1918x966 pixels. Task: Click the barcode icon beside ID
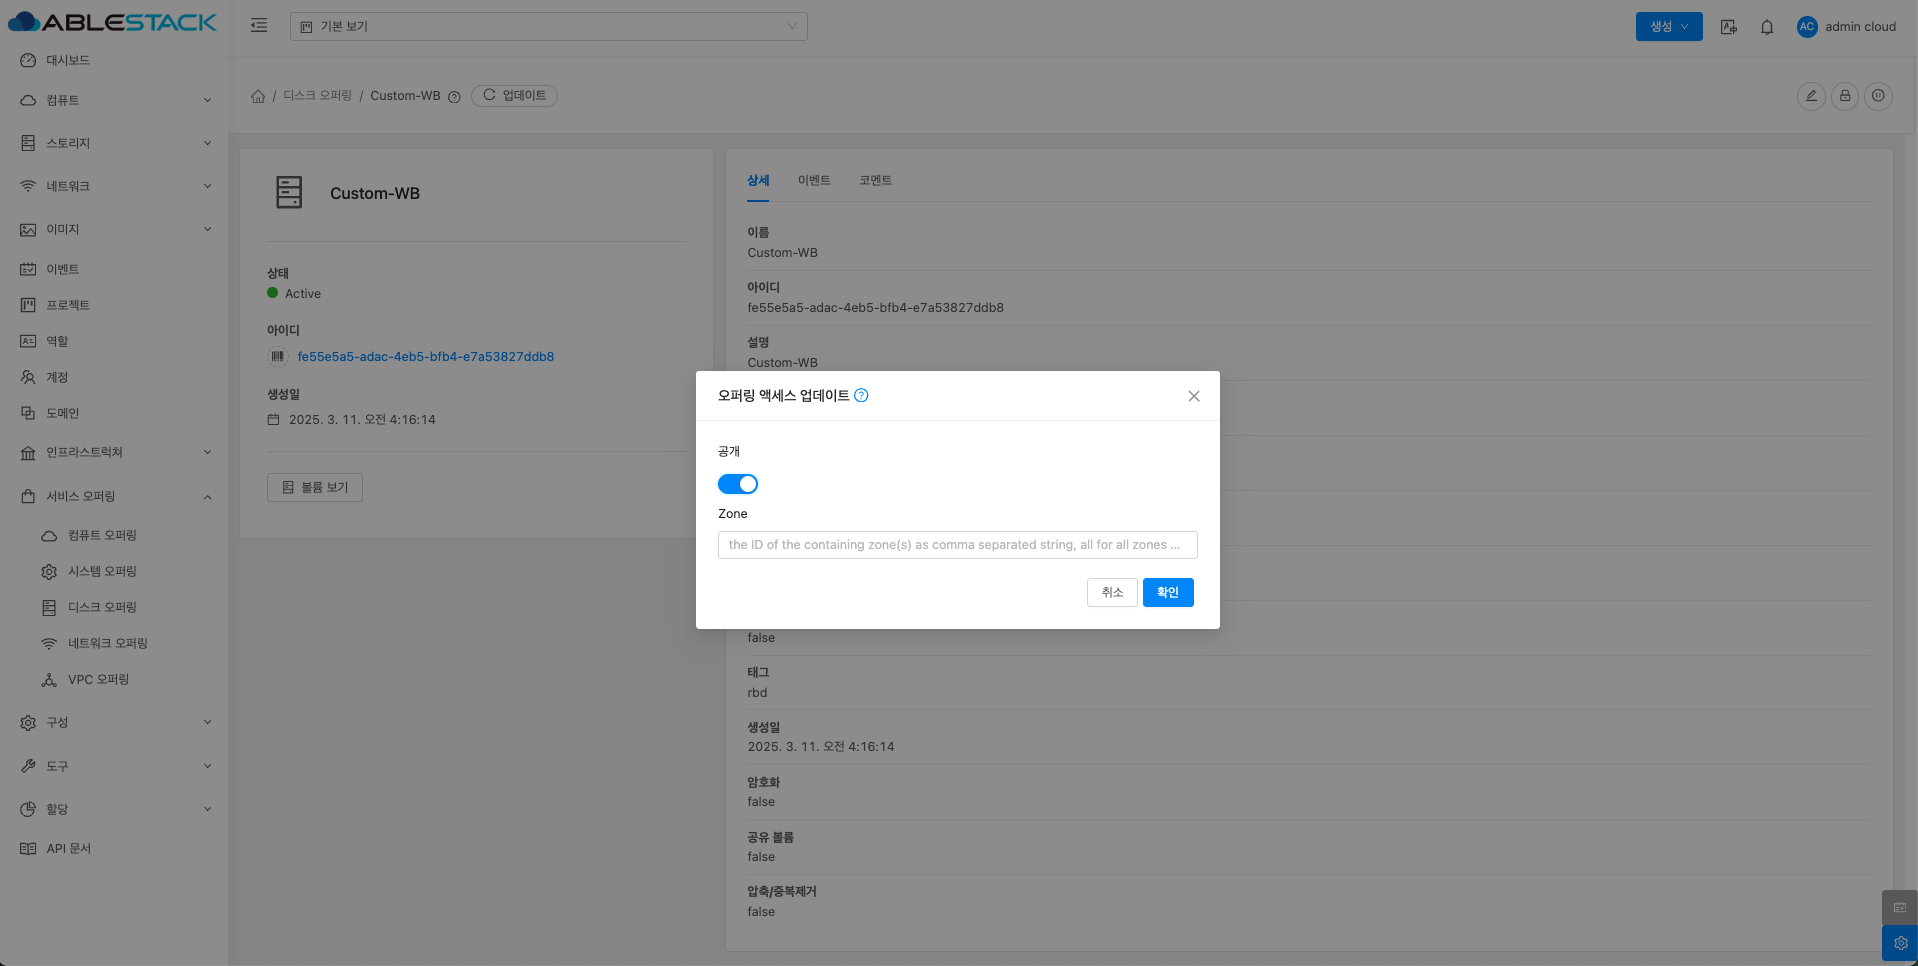click(278, 356)
